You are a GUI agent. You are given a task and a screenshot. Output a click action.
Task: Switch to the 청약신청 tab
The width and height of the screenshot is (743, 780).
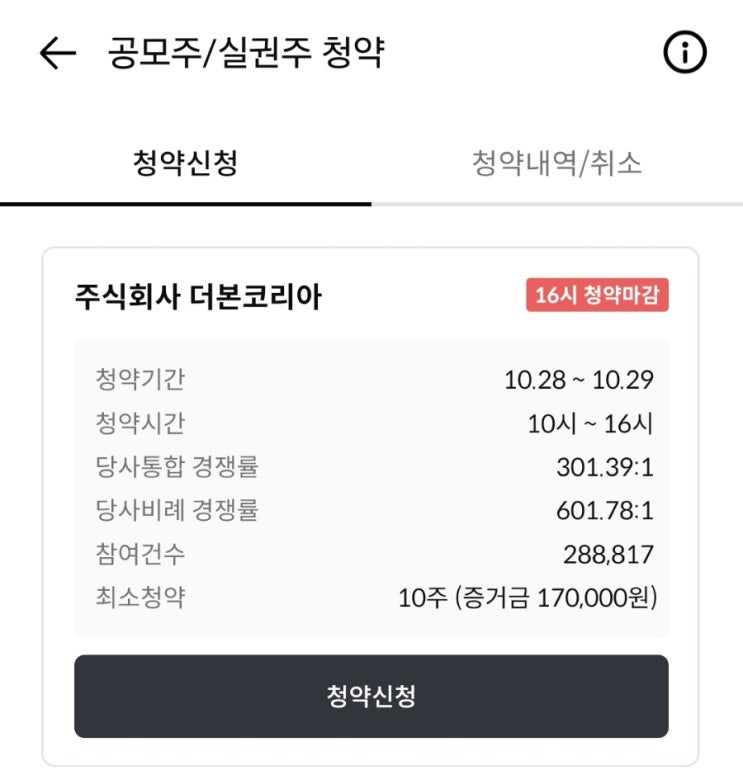click(x=185, y=164)
